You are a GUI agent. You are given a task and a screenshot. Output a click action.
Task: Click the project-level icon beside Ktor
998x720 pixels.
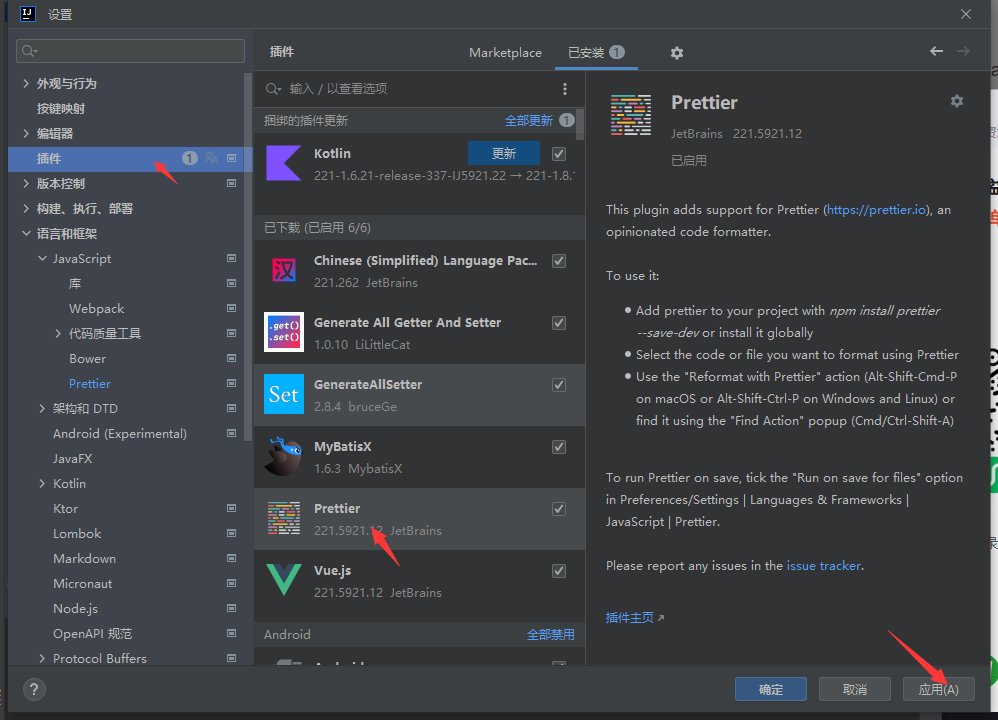pyautogui.click(x=232, y=509)
